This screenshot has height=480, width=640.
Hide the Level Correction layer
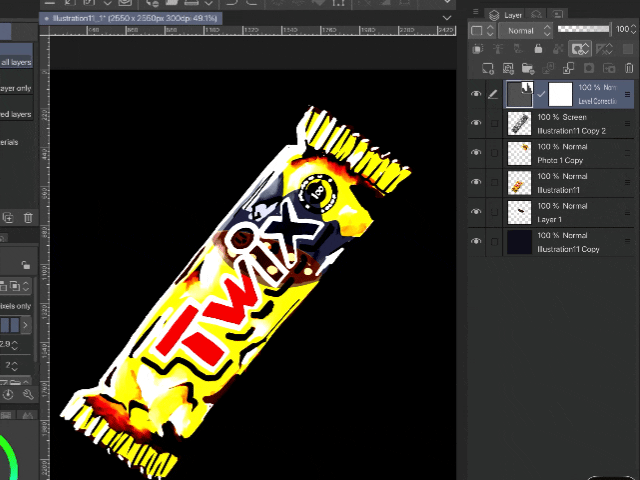pos(476,94)
